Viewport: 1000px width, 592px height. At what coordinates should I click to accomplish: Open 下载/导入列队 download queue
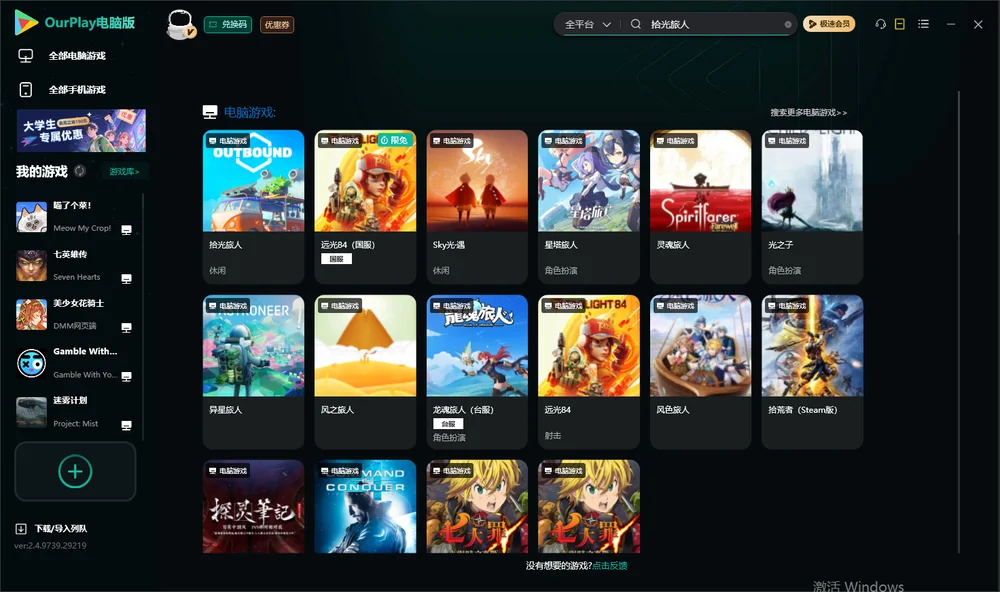click(61, 529)
